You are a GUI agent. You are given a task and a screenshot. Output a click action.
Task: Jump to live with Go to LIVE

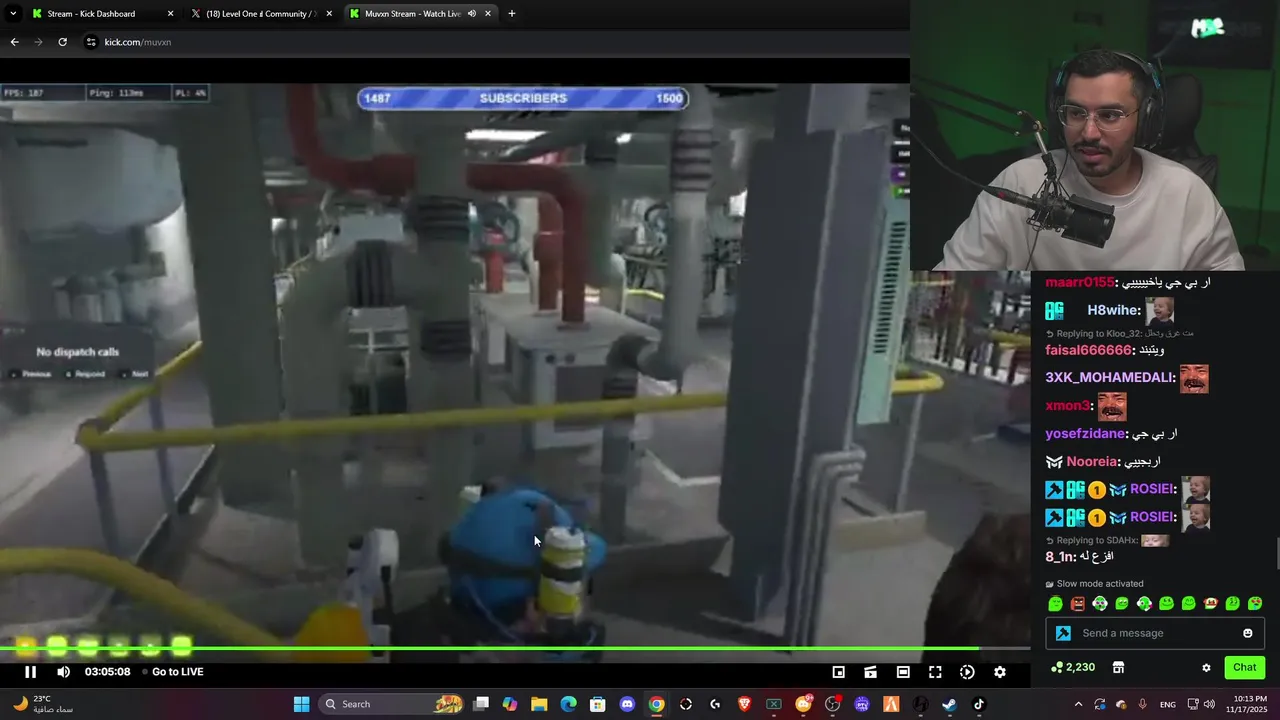click(177, 672)
